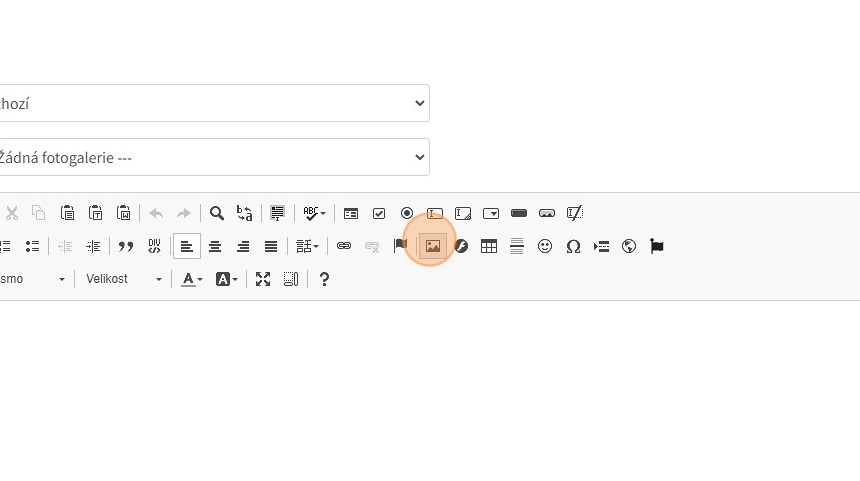Click the question mark help icon

tap(324, 279)
